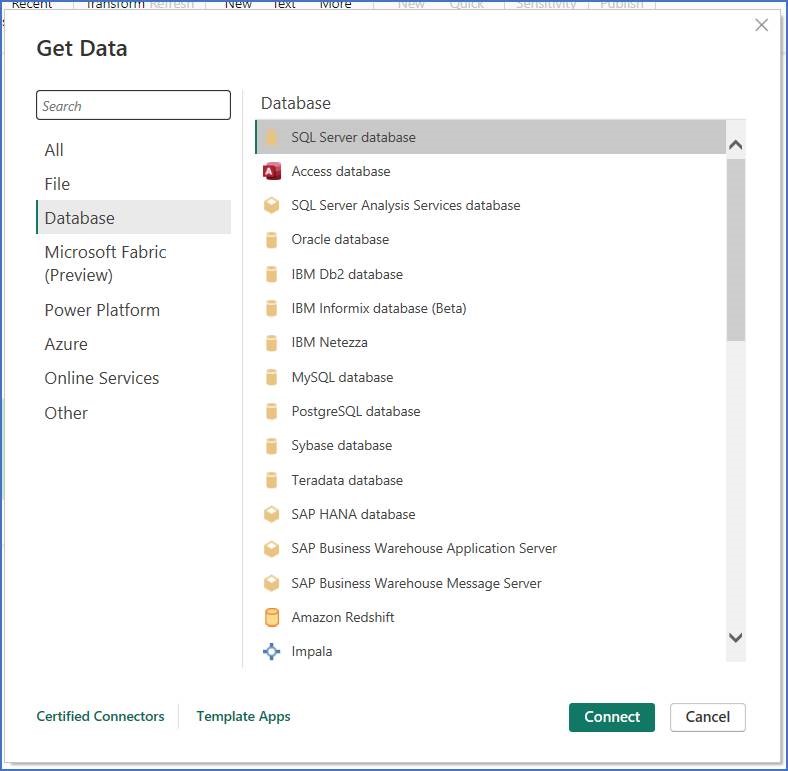Click the SAP HANA database cube icon

pyautogui.click(x=271, y=515)
